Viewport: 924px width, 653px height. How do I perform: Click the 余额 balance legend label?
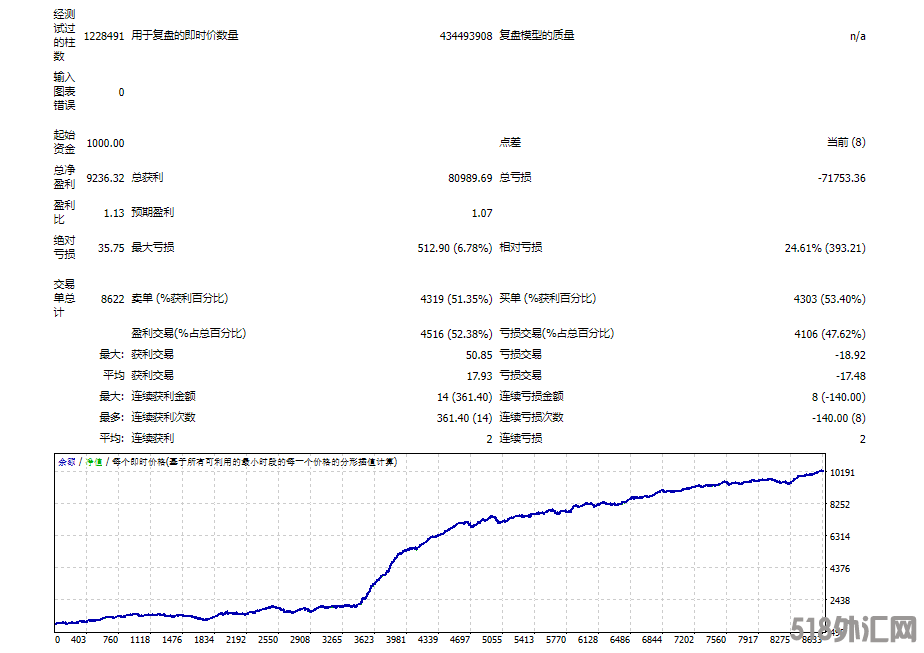(66, 462)
